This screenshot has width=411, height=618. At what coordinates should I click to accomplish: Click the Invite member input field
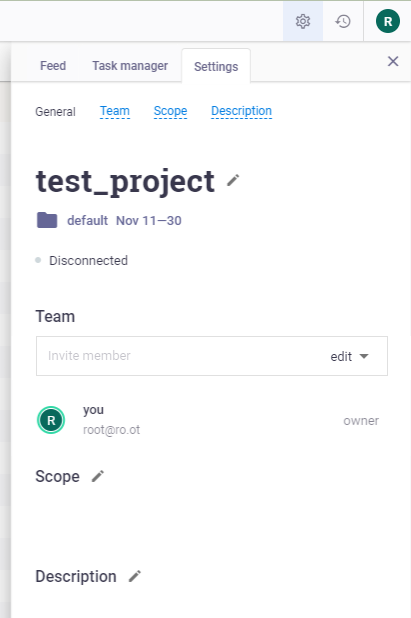[181, 356]
